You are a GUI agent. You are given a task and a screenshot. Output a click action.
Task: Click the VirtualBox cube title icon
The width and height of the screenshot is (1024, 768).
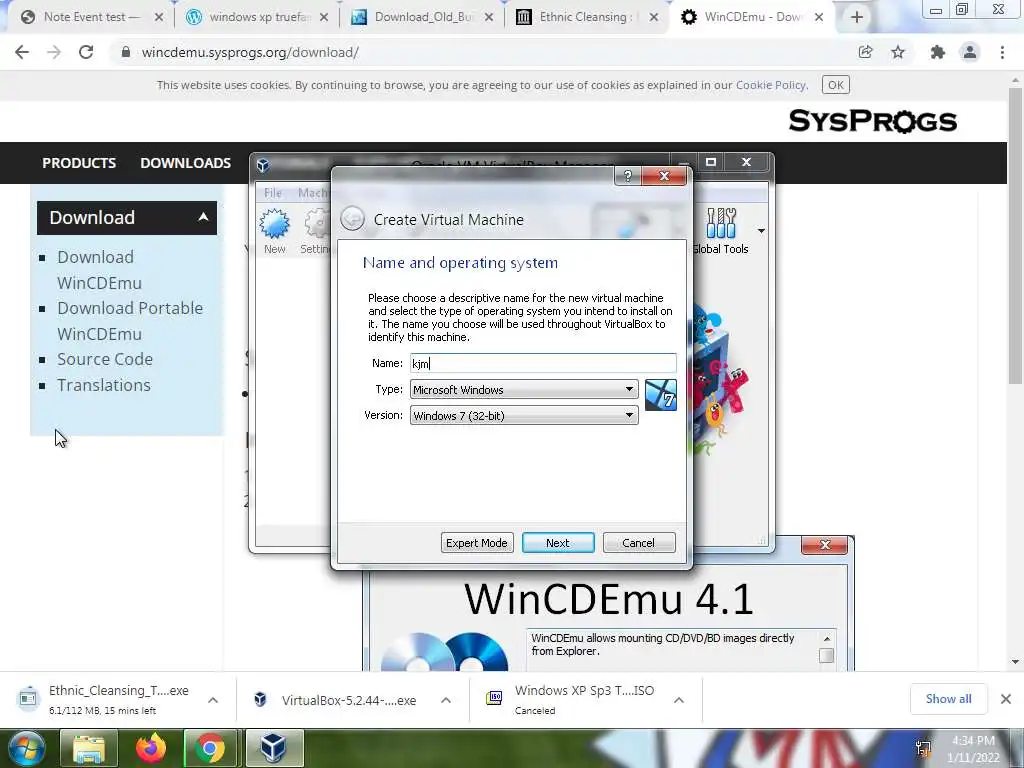tap(263, 165)
